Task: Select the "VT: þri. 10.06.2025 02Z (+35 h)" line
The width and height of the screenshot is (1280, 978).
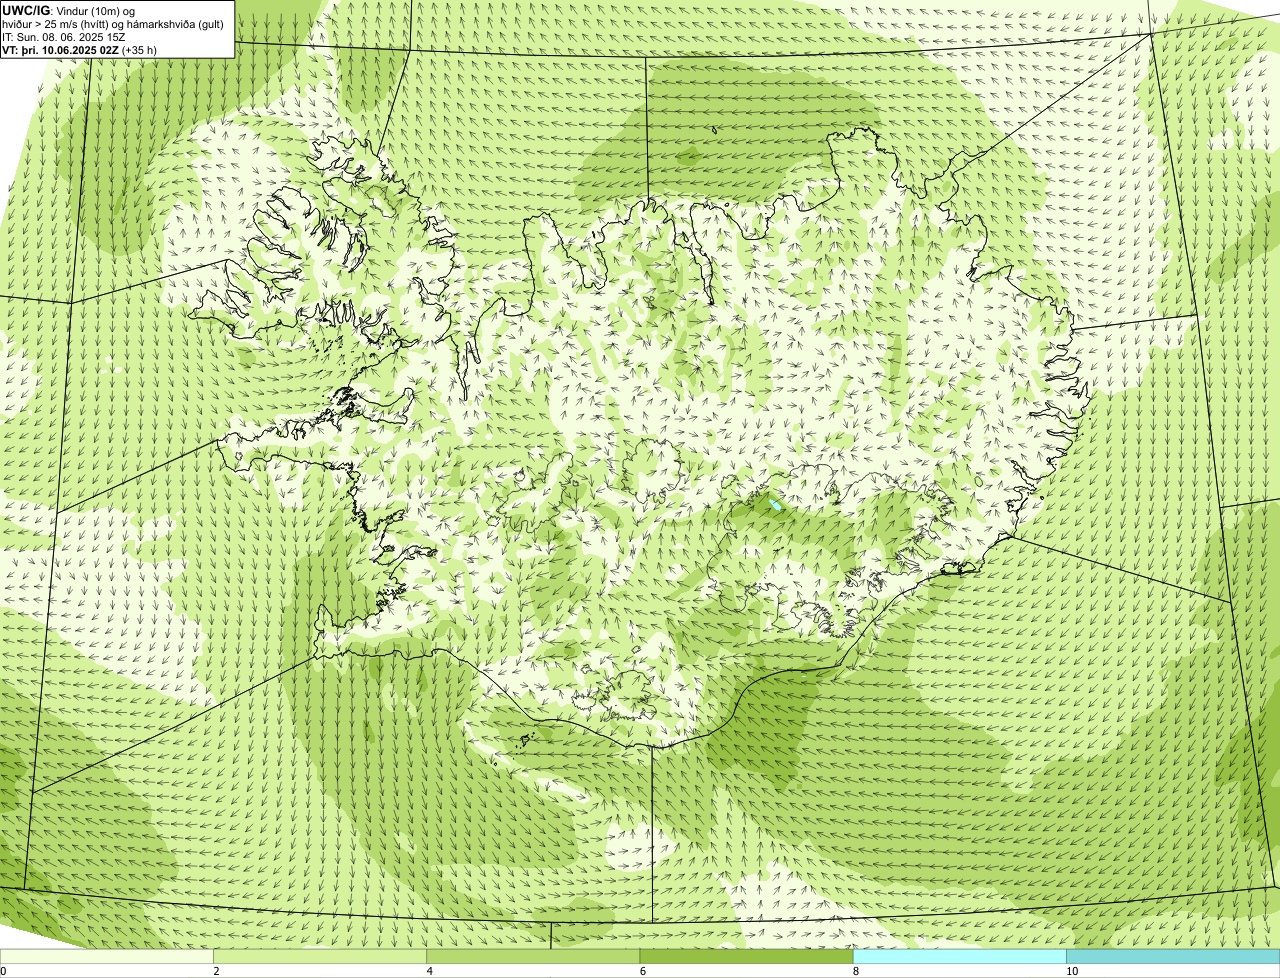Action: (x=80, y=50)
